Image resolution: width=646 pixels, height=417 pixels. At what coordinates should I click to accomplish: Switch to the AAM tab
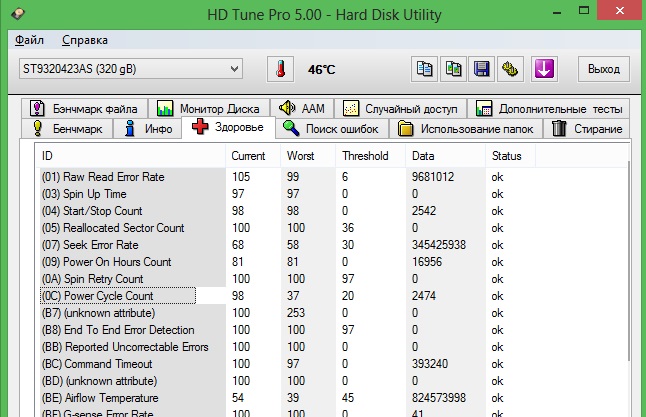tap(302, 109)
